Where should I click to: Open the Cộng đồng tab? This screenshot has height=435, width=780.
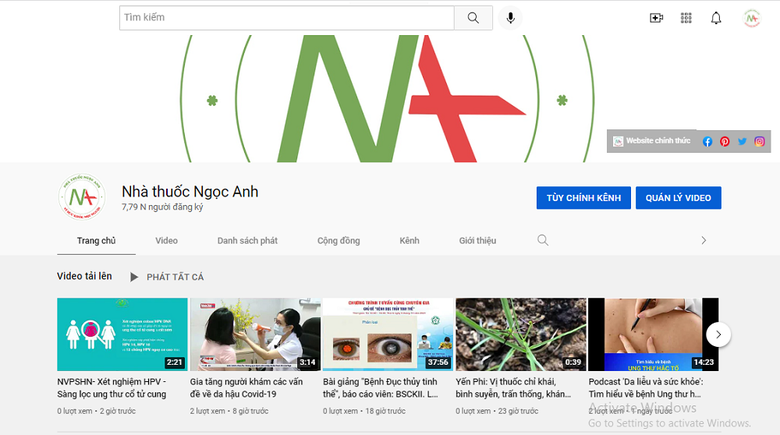pyautogui.click(x=338, y=240)
